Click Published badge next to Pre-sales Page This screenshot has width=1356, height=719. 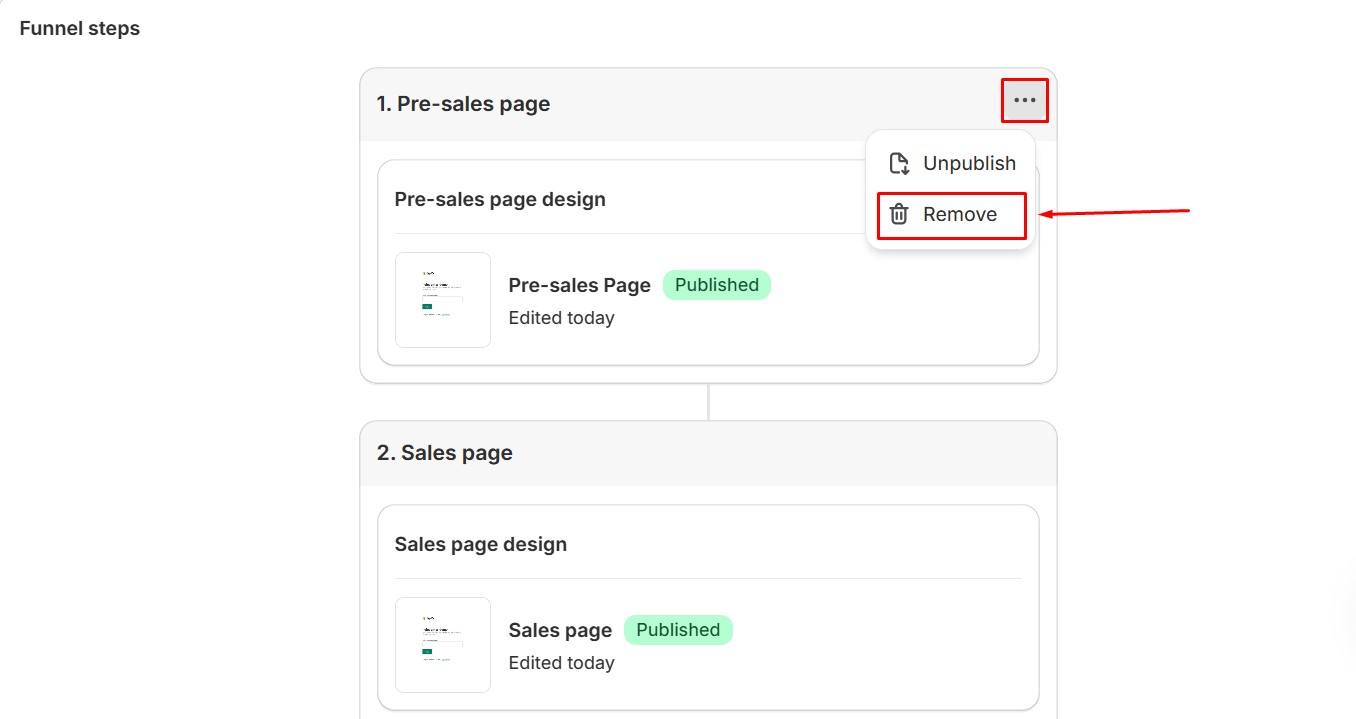716,285
